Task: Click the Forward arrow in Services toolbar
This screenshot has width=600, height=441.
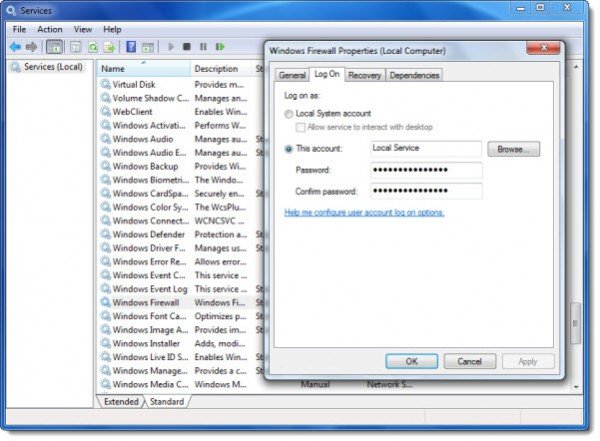Action: coord(31,47)
